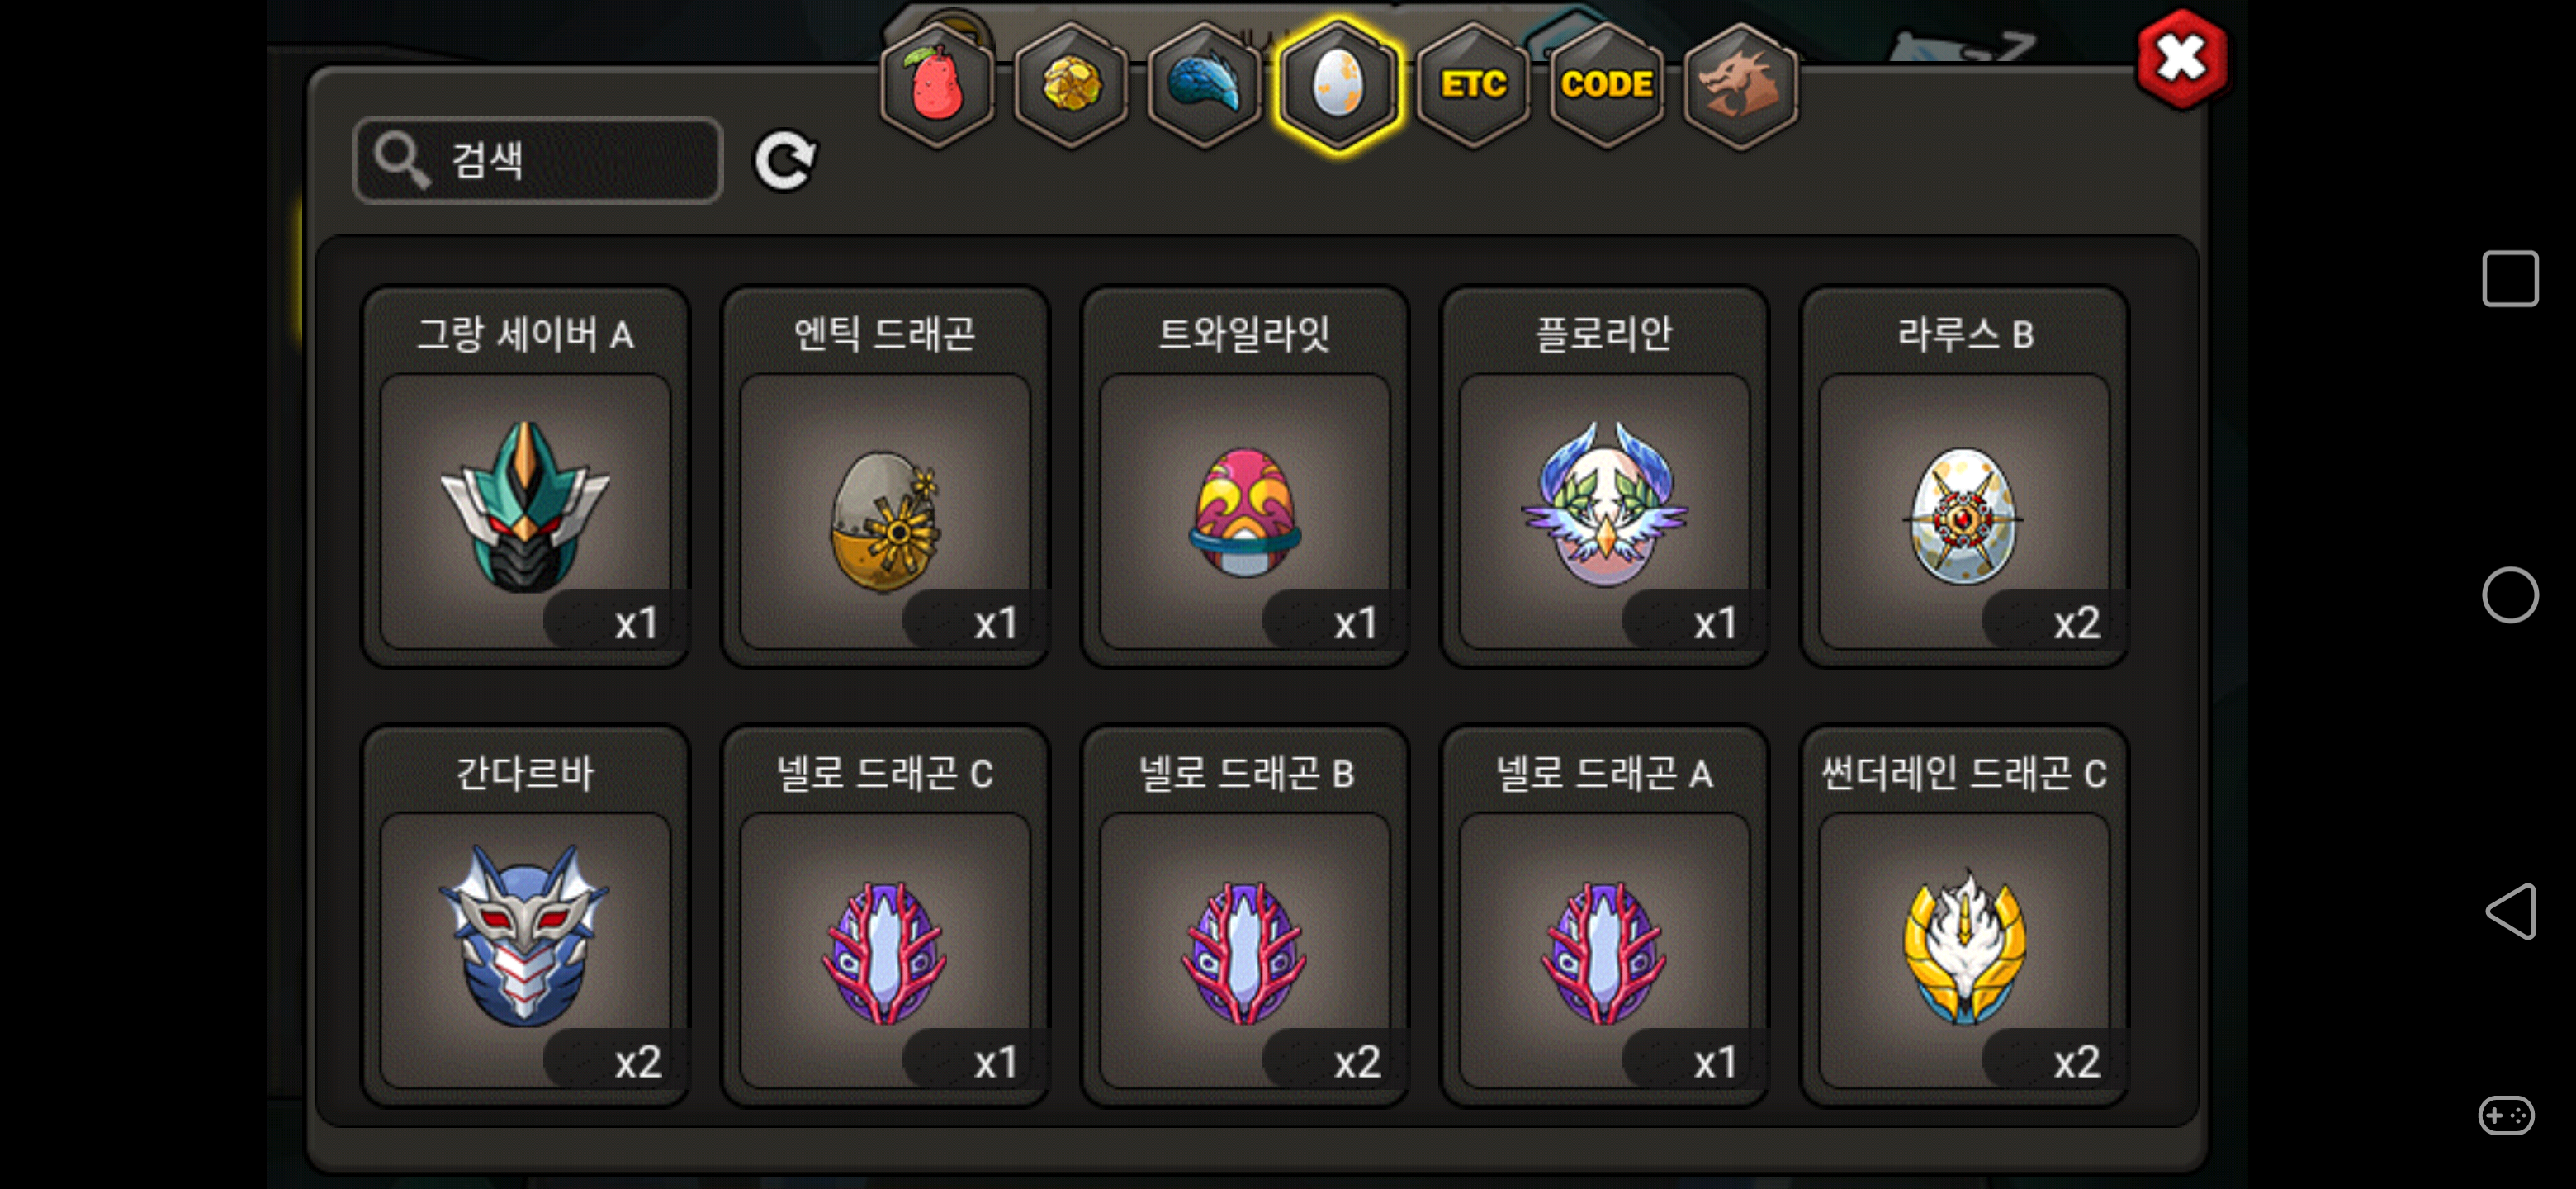Select the 넬로 드래곤 C egg
The width and height of the screenshot is (2576, 1189).
tap(885, 916)
